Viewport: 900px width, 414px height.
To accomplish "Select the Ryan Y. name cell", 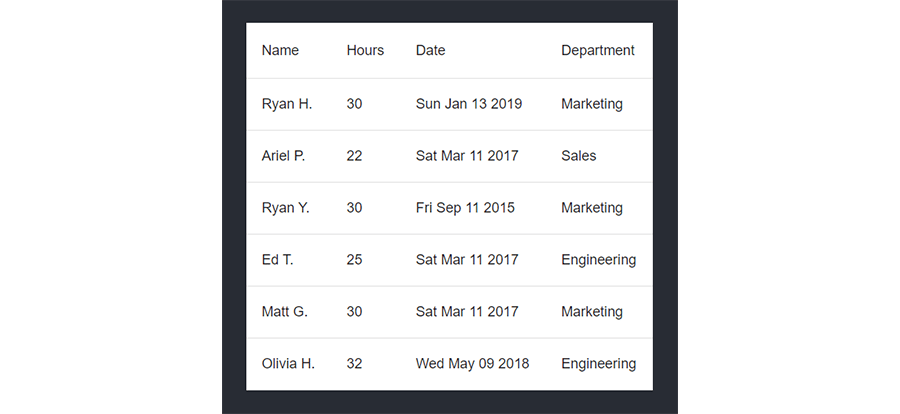I will (x=285, y=207).
